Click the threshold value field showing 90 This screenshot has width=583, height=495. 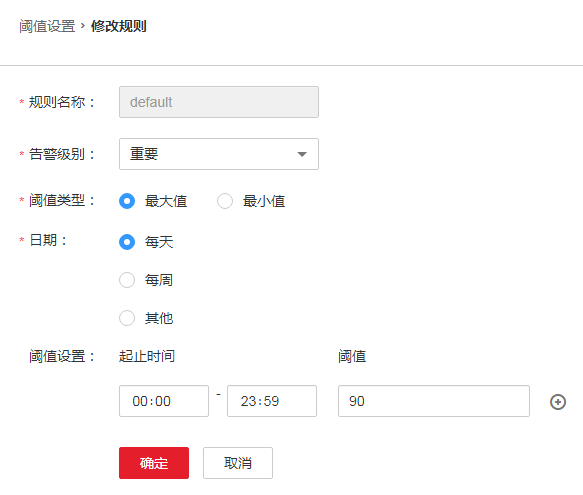pos(434,401)
